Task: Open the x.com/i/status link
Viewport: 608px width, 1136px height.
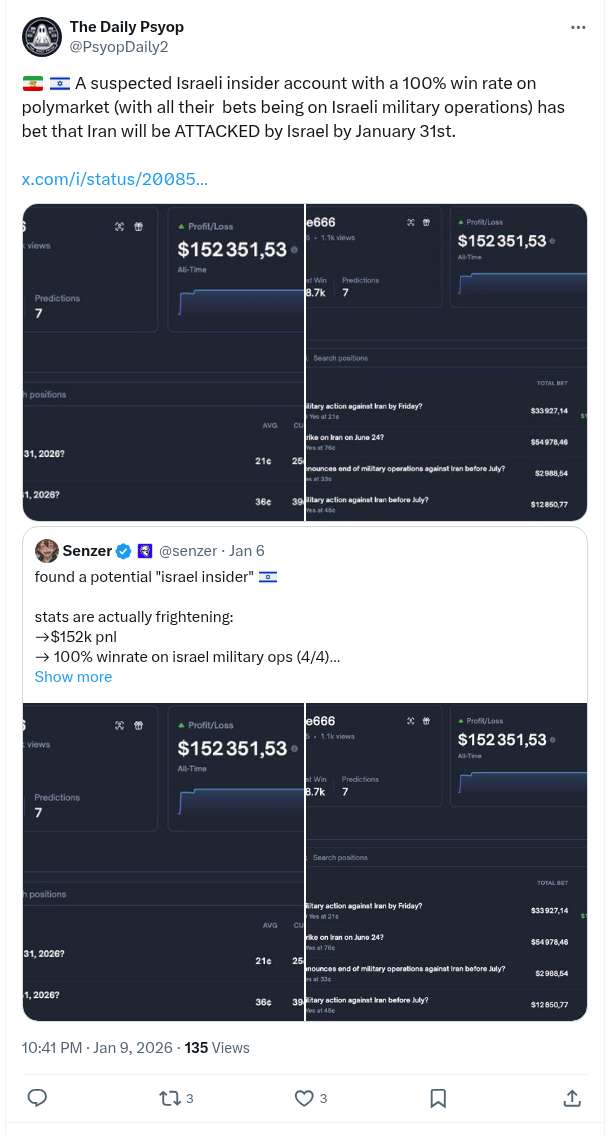Action: pyautogui.click(x=115, y=180)
